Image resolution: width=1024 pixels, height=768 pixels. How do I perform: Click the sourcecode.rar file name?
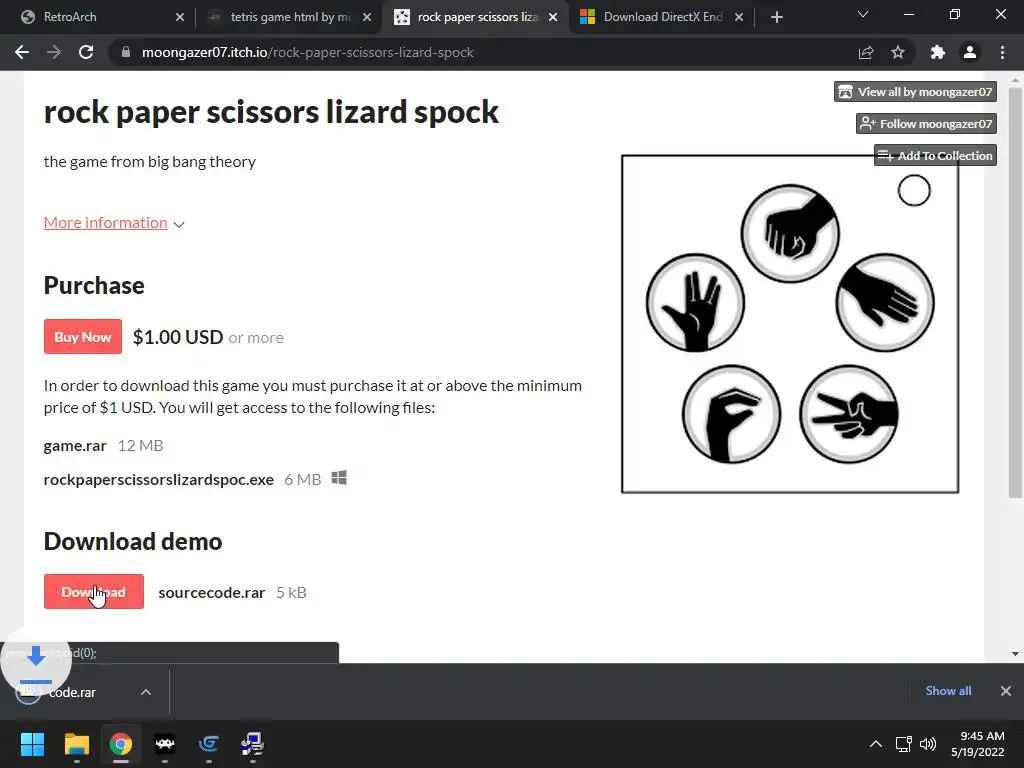pyautogui.click(x=212, y=592)
